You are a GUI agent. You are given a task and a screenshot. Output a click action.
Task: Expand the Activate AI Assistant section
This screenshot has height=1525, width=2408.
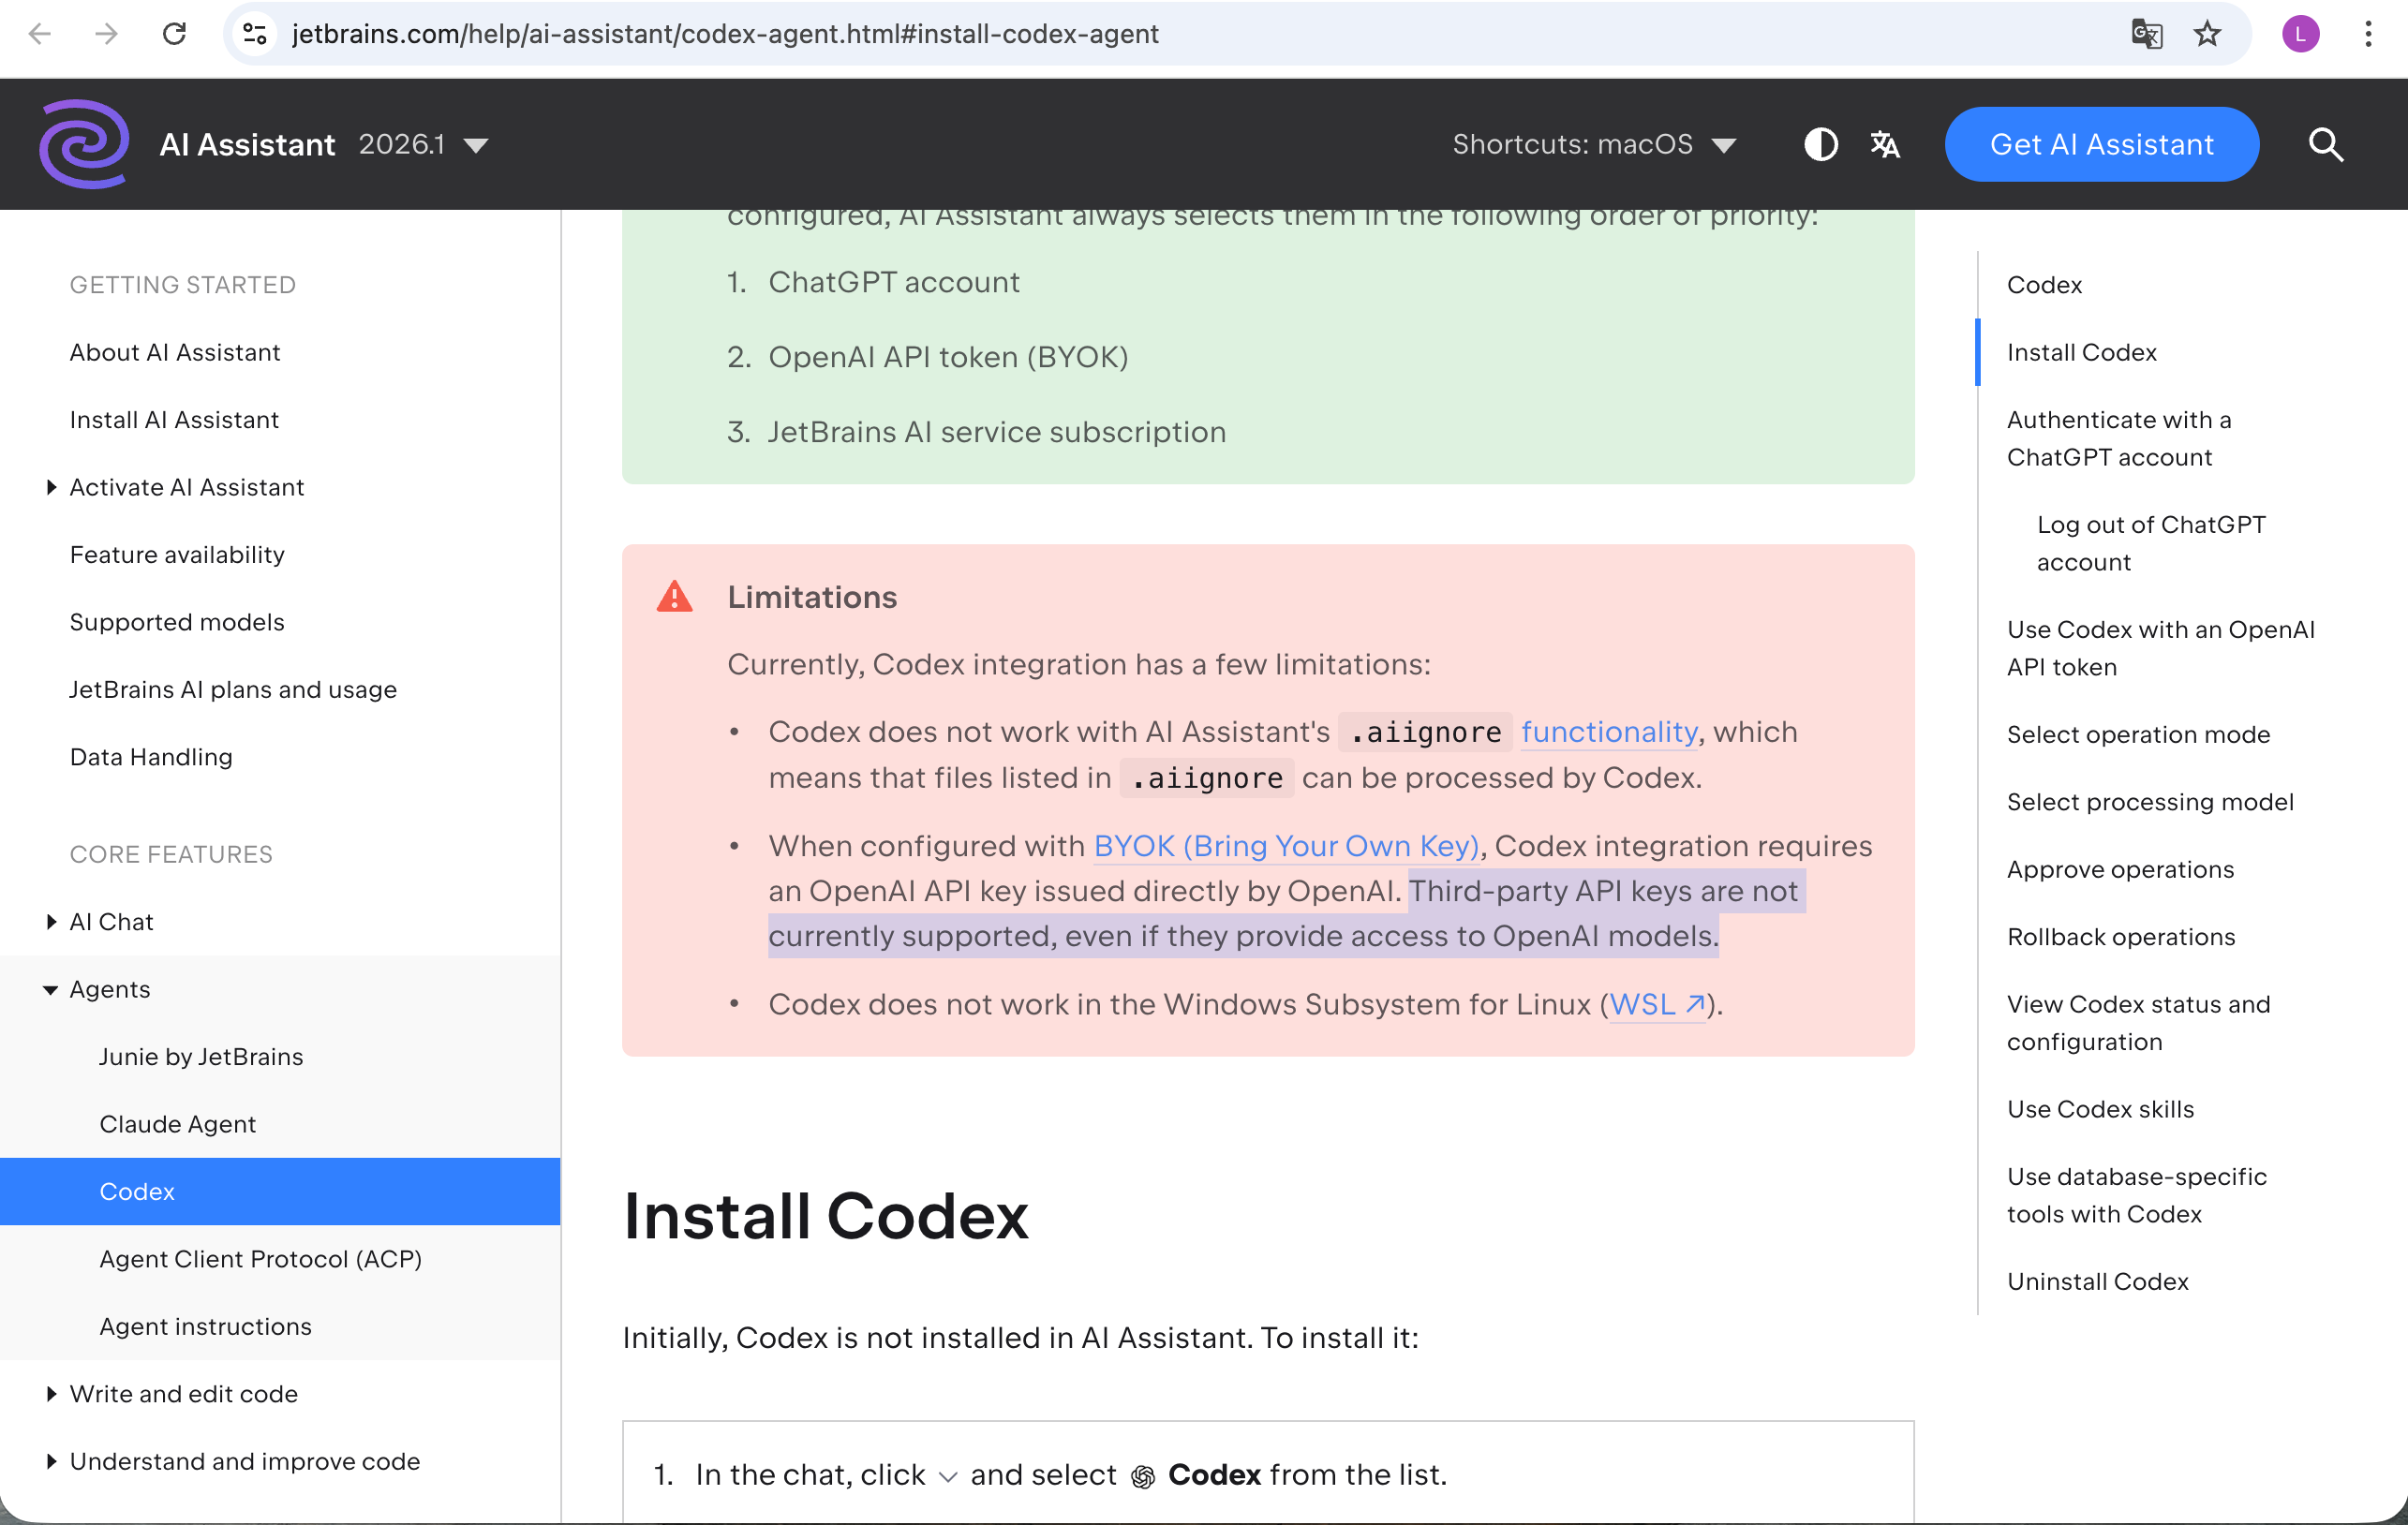point(51,487)
